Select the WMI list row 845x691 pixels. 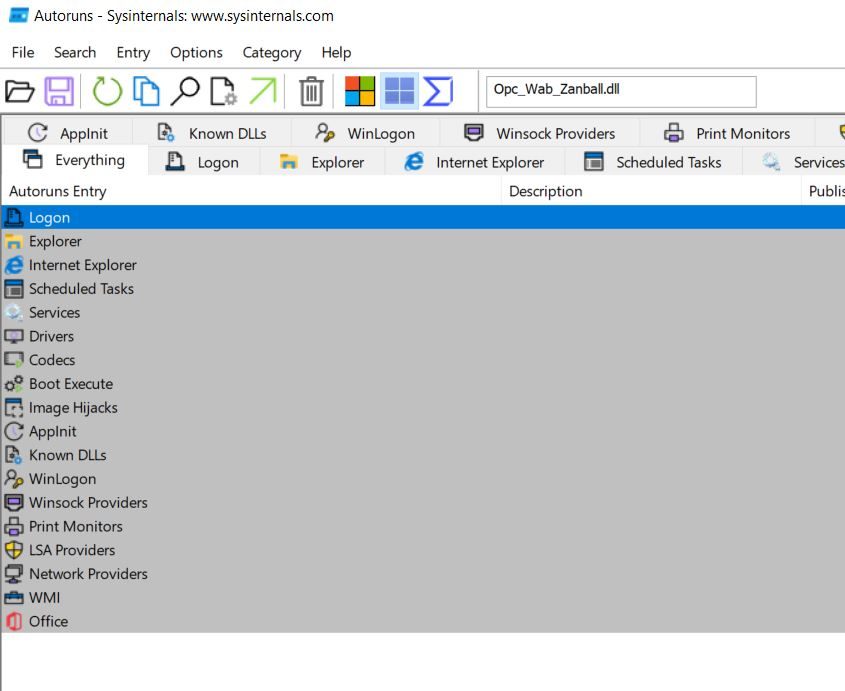(x=423, y=597)
